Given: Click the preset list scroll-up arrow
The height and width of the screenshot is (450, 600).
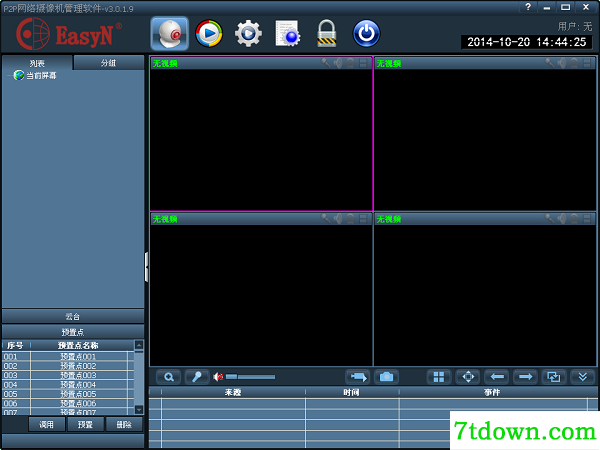Looking at the screenshot, I should (x=139, y=345).
